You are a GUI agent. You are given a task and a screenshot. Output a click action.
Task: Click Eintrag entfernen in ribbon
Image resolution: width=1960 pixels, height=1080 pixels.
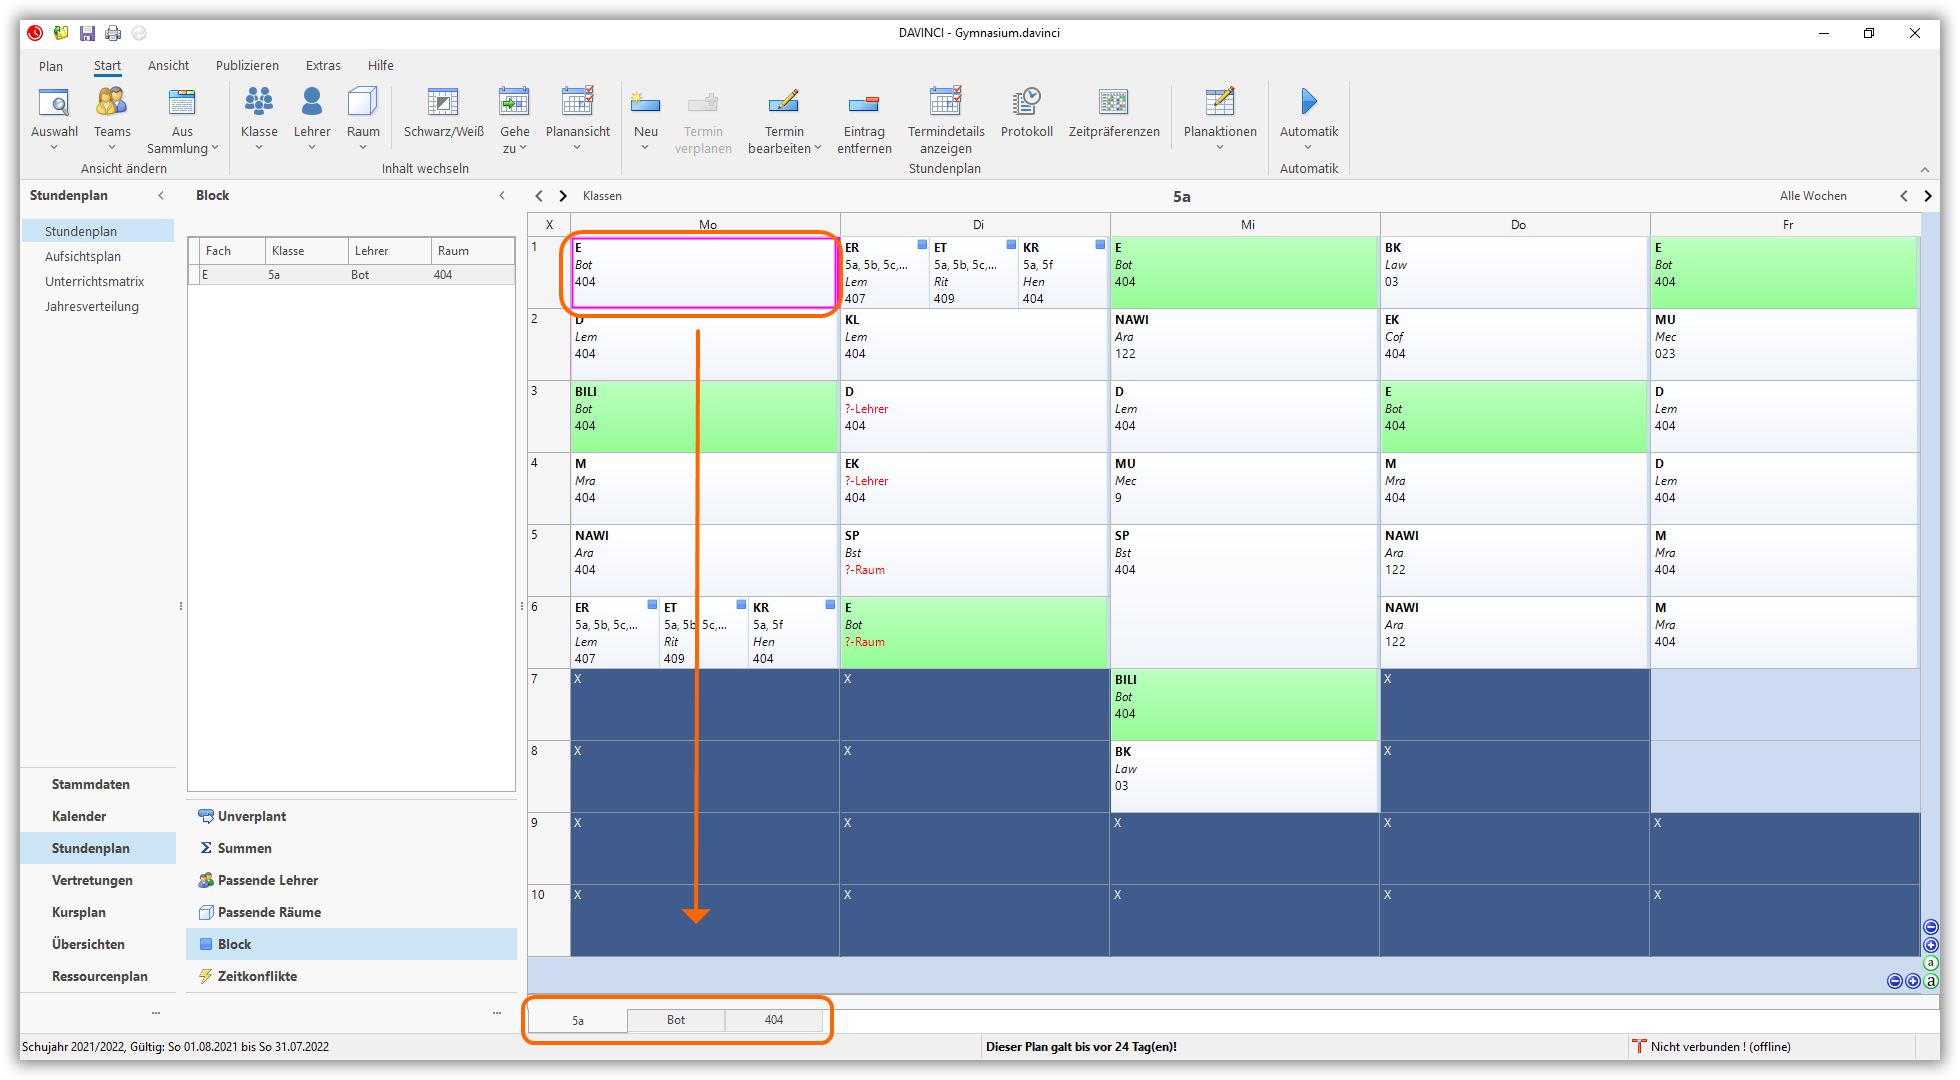click(x=863, y=103)
